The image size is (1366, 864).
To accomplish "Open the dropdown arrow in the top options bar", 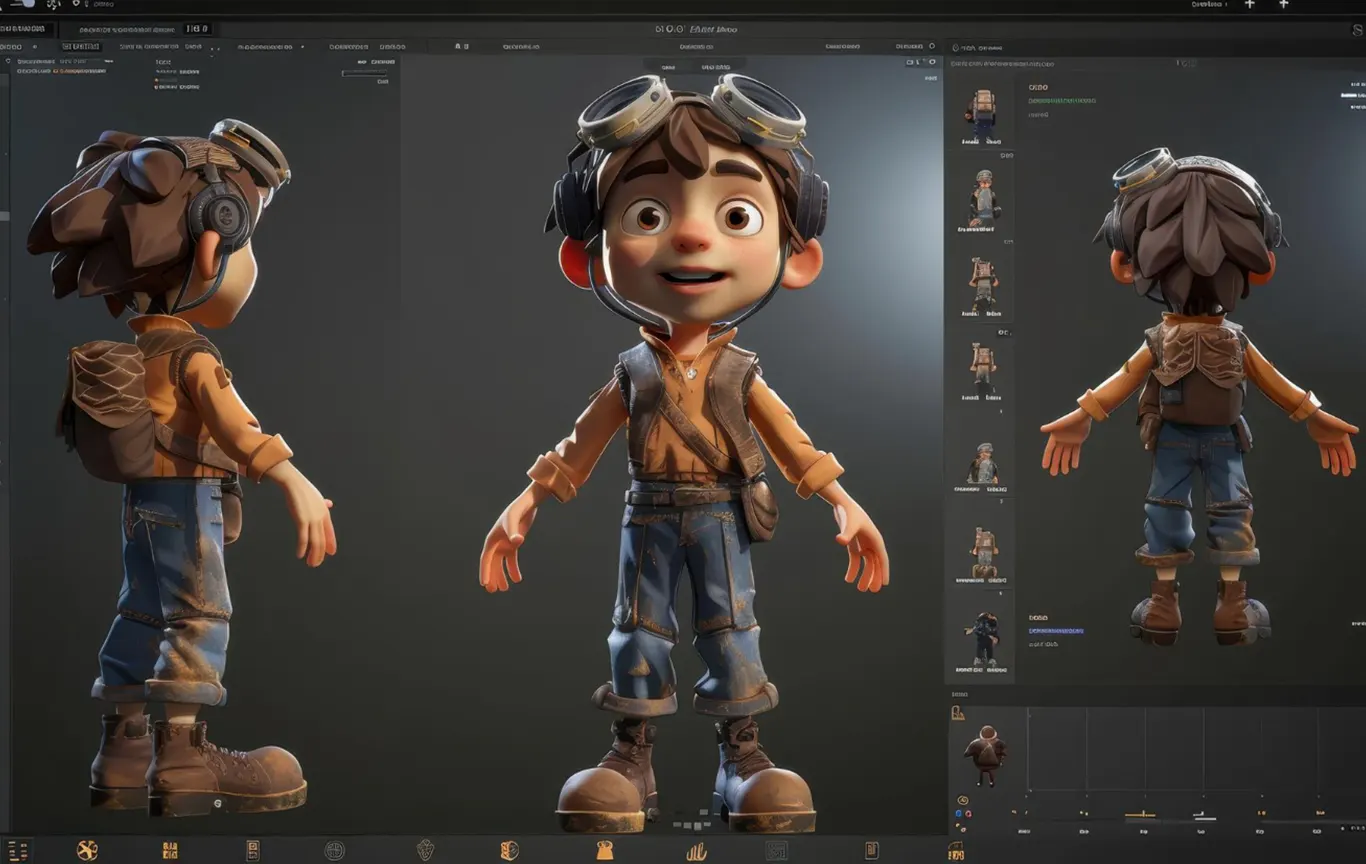I will pos(303,47).
